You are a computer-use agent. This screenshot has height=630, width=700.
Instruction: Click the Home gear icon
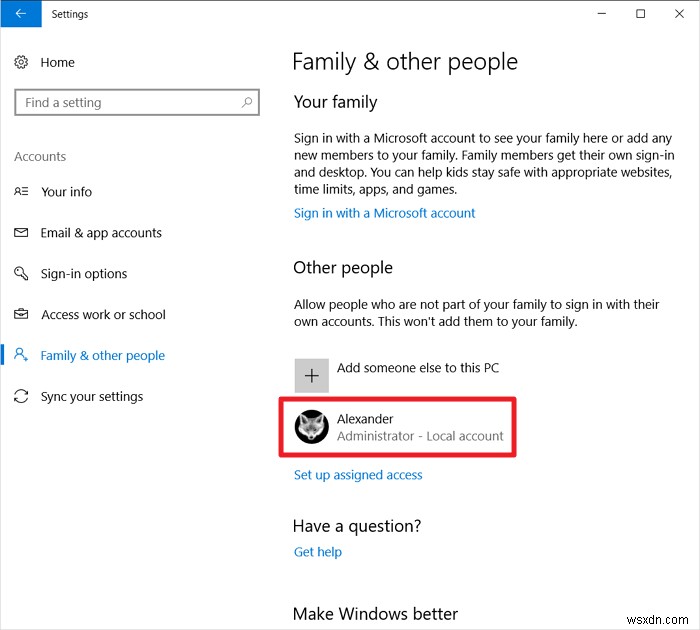click(21, 62)
